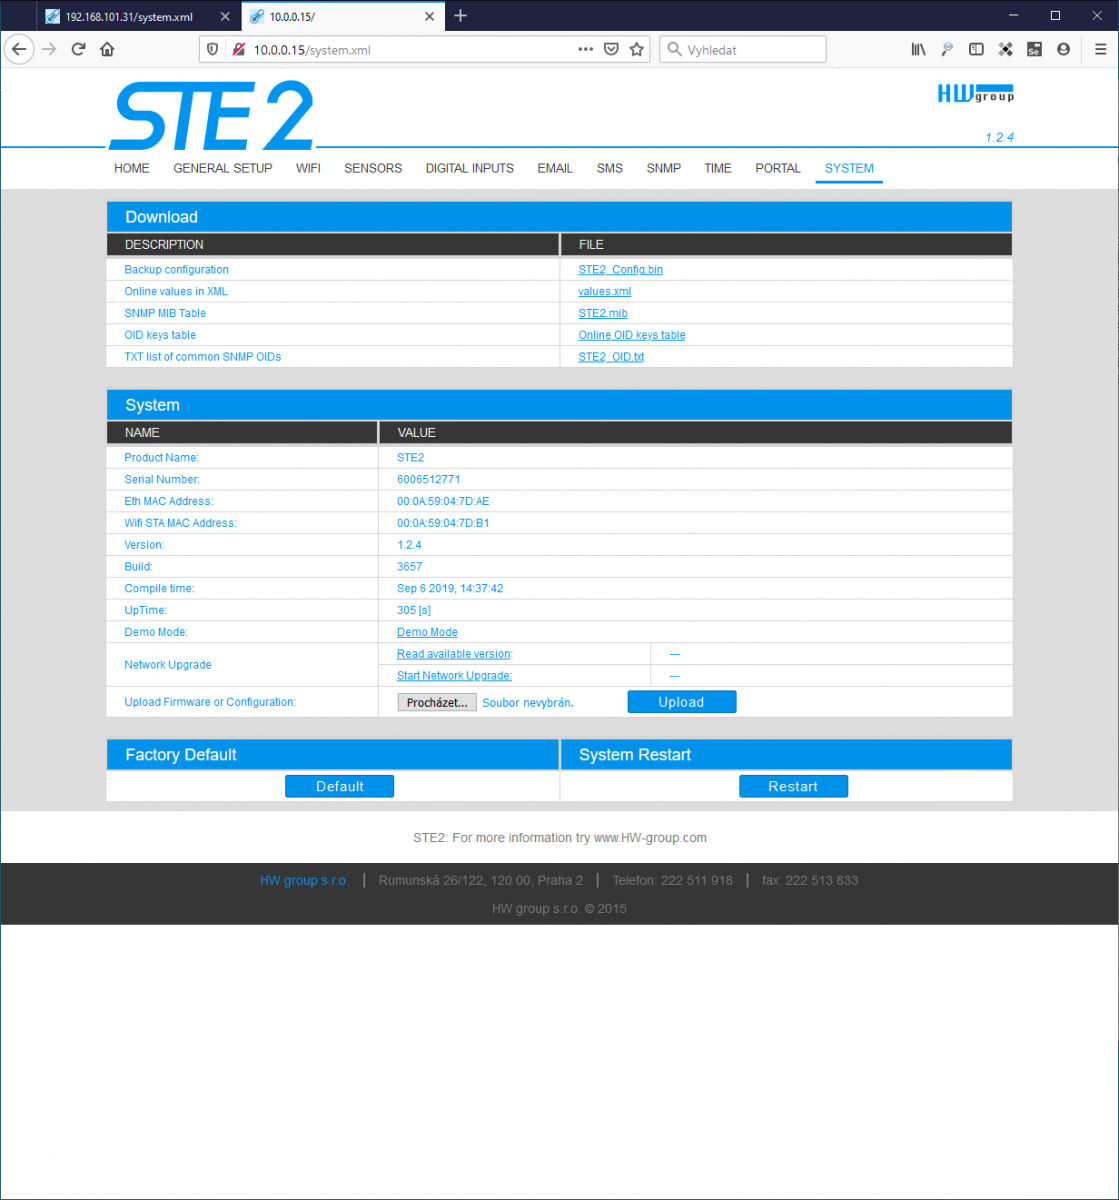Image resolution: width=1119 pixels, height=1200 pixels.
Task: Open the Firefox account icon
Action: [1063, 49]
